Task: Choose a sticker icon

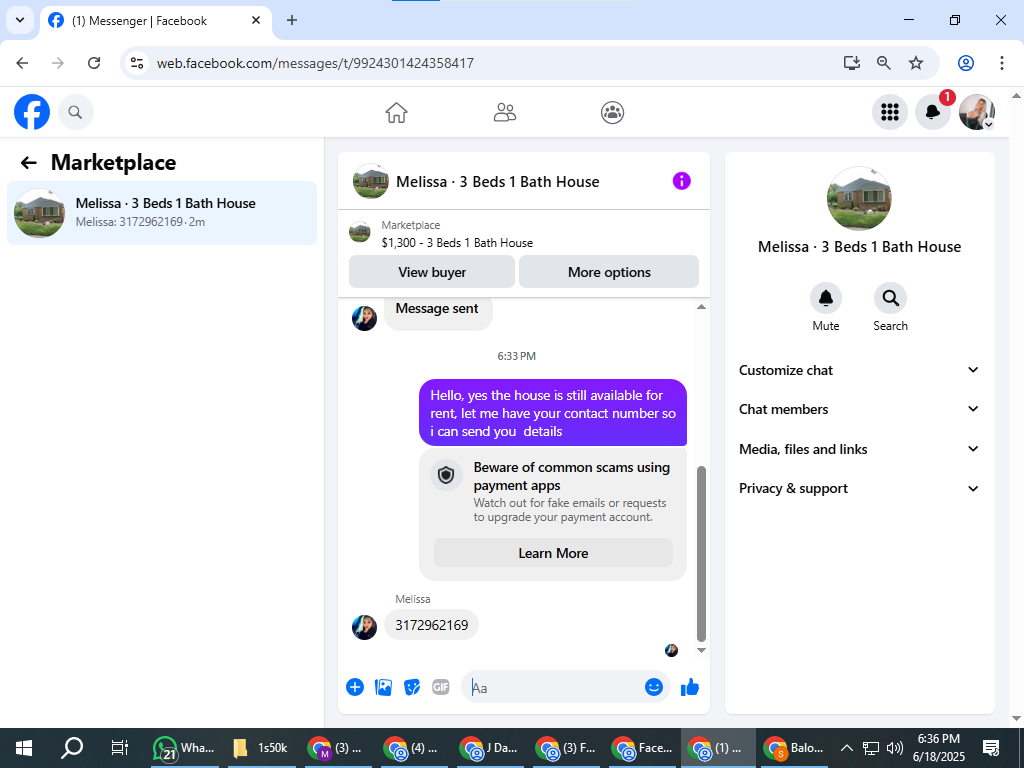Action: pyautogui.click(x=412, y=687)
